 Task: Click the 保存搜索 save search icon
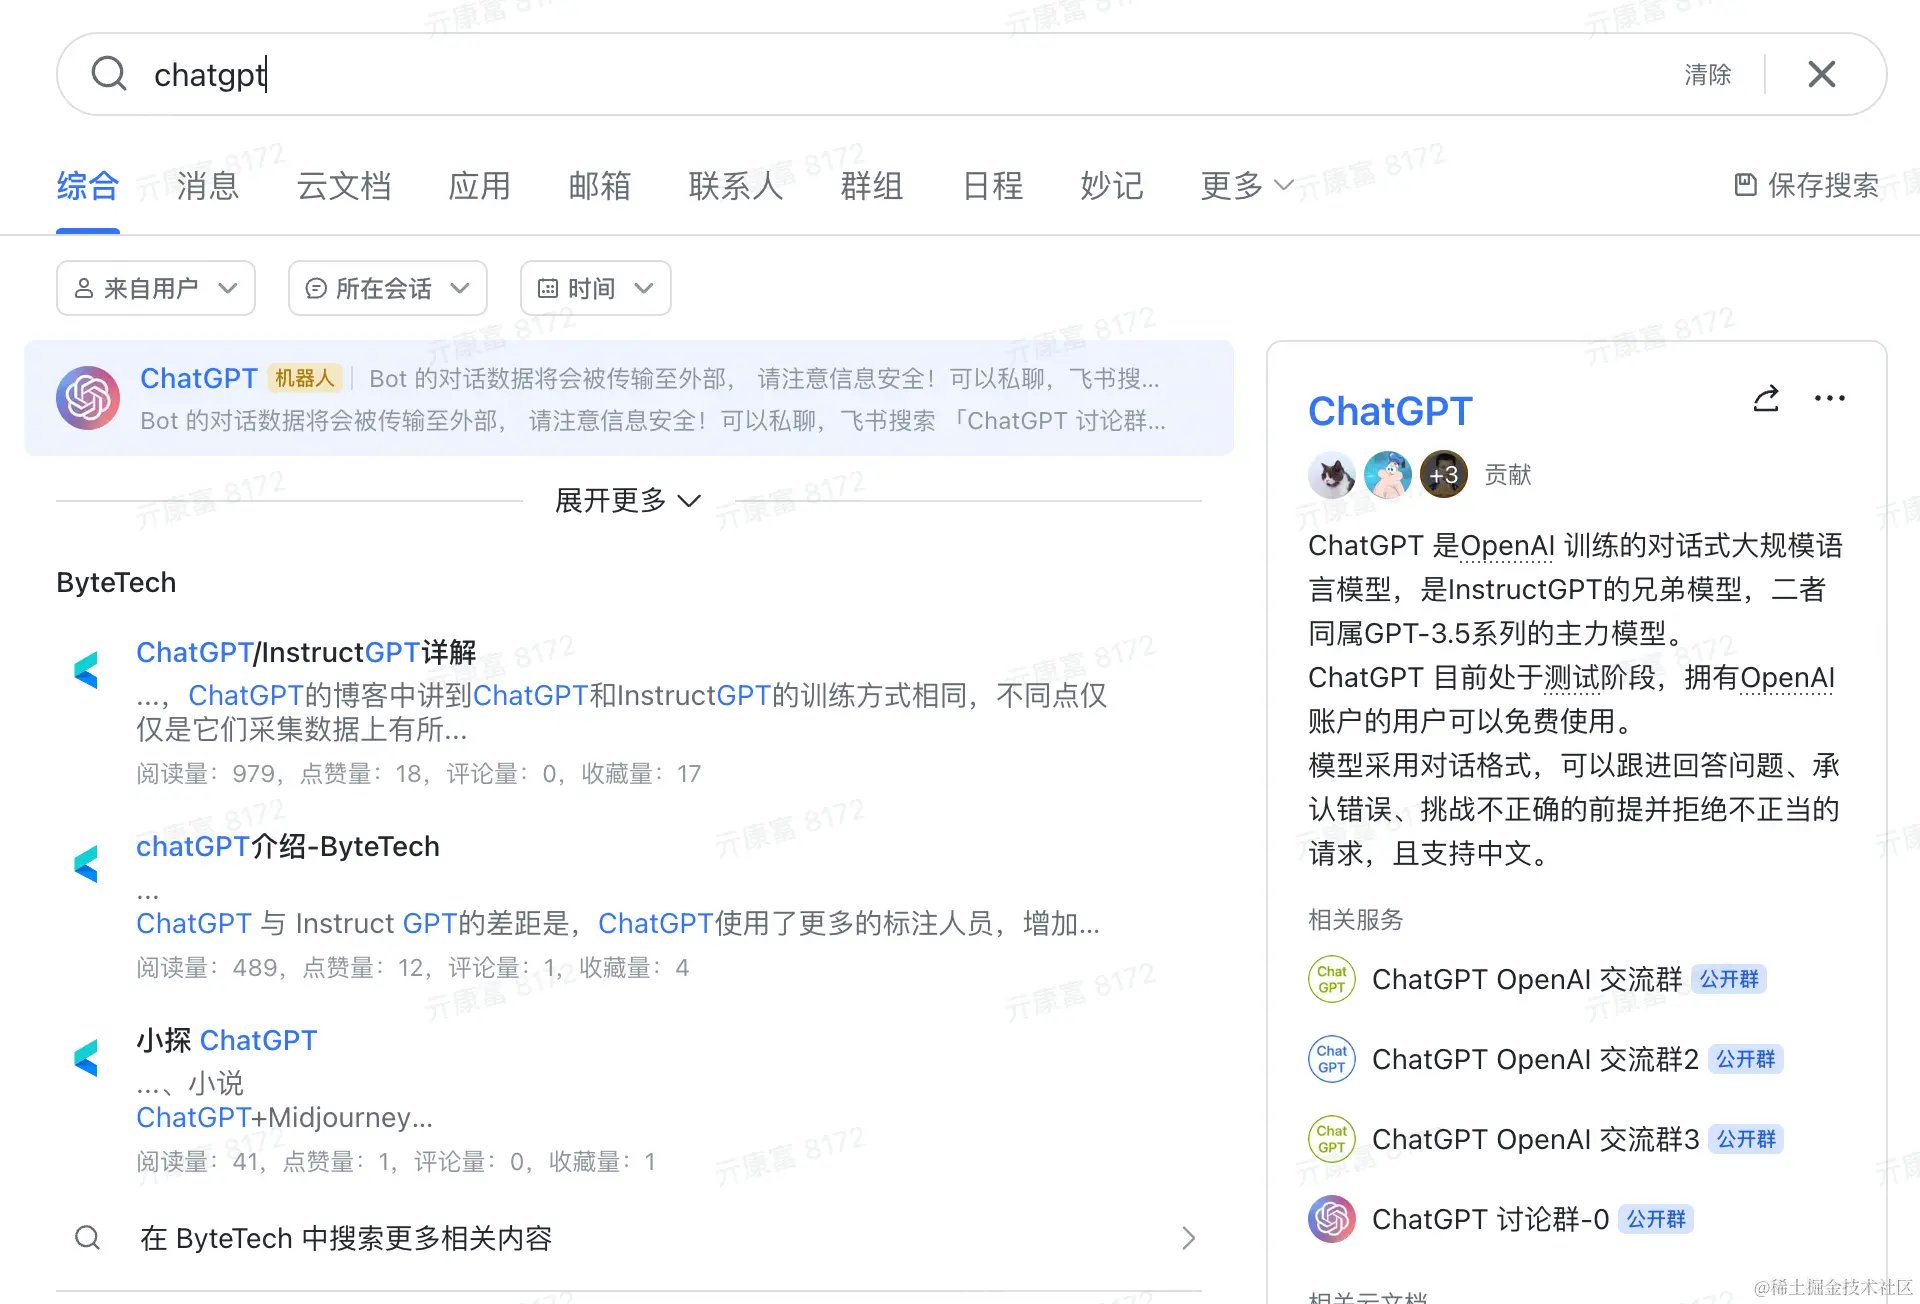[x=1745, y=185]
